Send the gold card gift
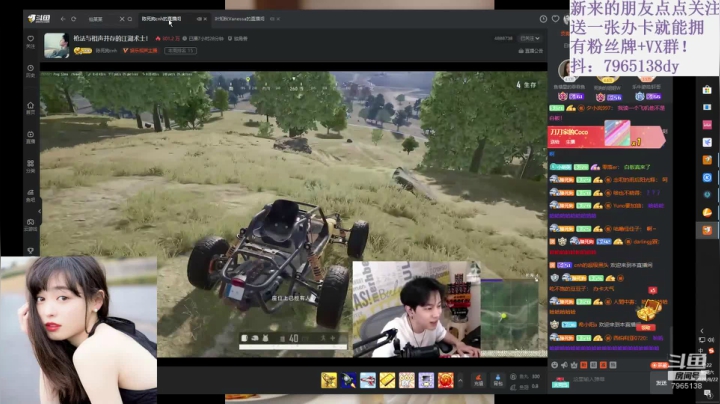This screenshot has height=404, width=720. tap(387, 380)
